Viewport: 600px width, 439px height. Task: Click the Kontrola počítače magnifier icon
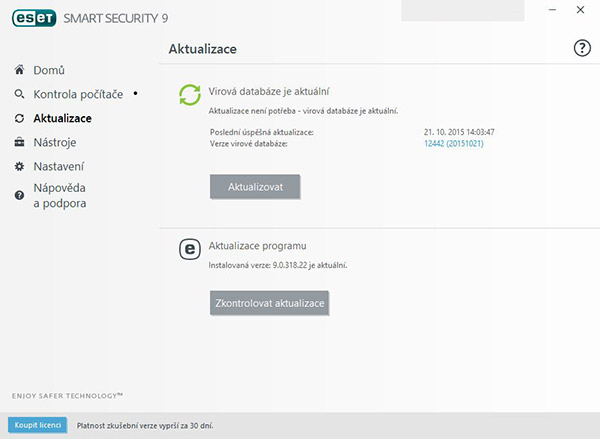pyautogui.click(x=19, y=94)
